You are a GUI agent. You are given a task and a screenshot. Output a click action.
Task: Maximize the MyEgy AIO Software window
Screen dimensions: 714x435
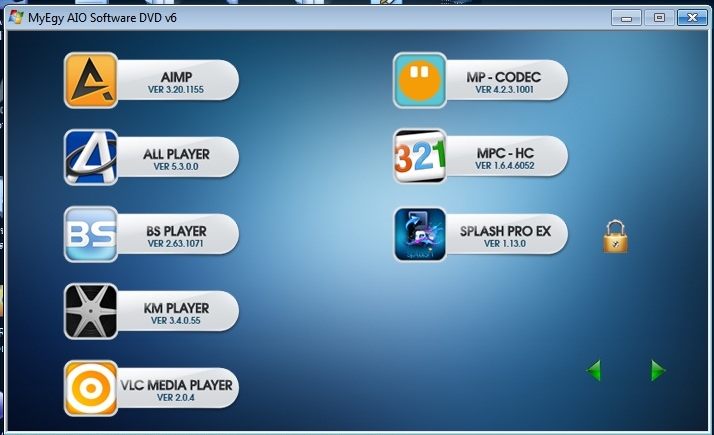point(659,18)
